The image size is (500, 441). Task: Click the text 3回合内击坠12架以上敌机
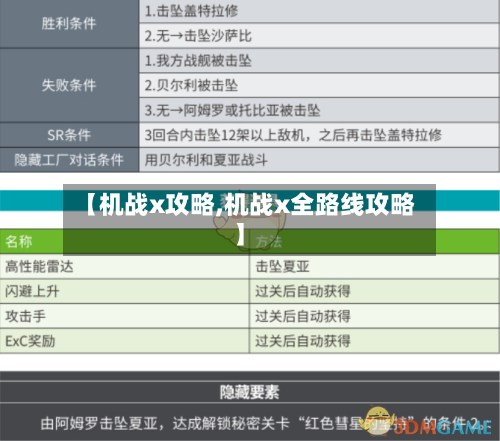click(224, 135)
